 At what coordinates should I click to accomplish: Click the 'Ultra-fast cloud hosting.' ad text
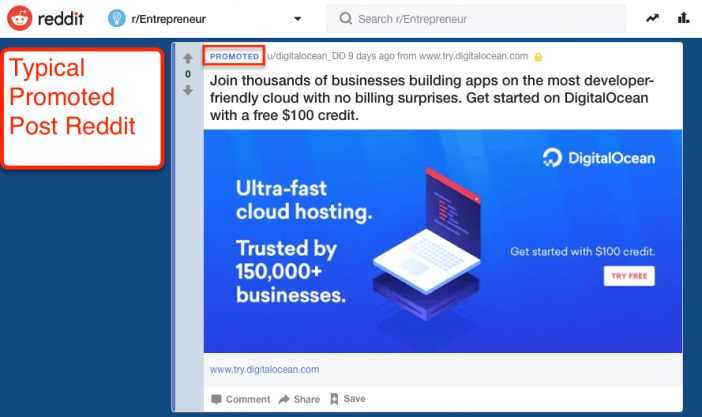[304, 200]
